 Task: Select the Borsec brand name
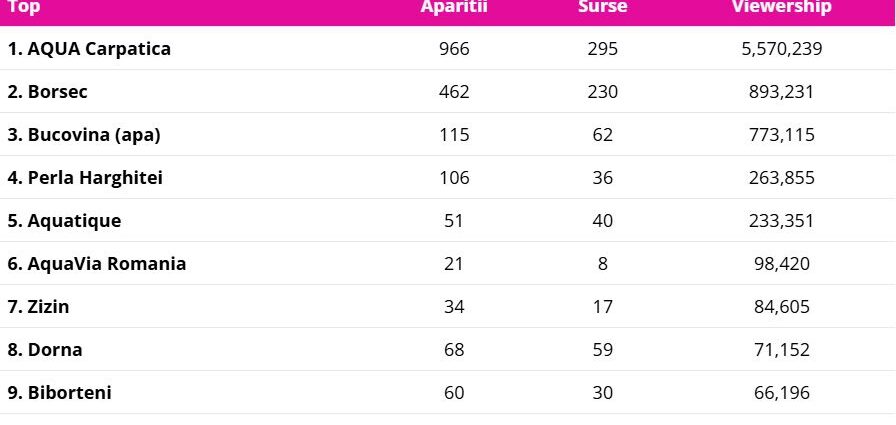coord(48,92)
